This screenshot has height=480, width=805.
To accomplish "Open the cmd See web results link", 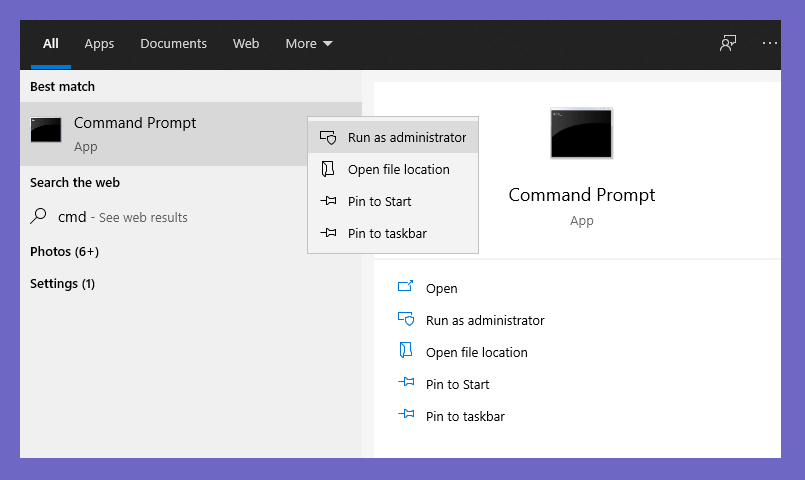I will click(x=123, y=217).
